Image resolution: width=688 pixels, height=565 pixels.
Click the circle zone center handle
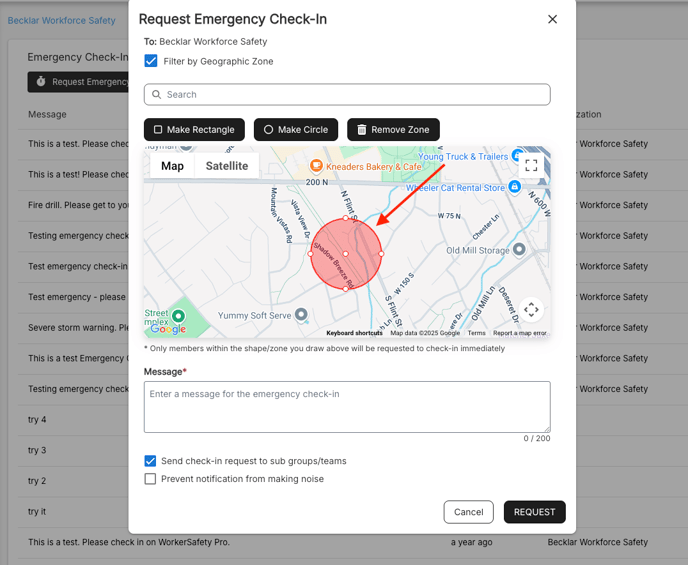[x=346, y=254]
